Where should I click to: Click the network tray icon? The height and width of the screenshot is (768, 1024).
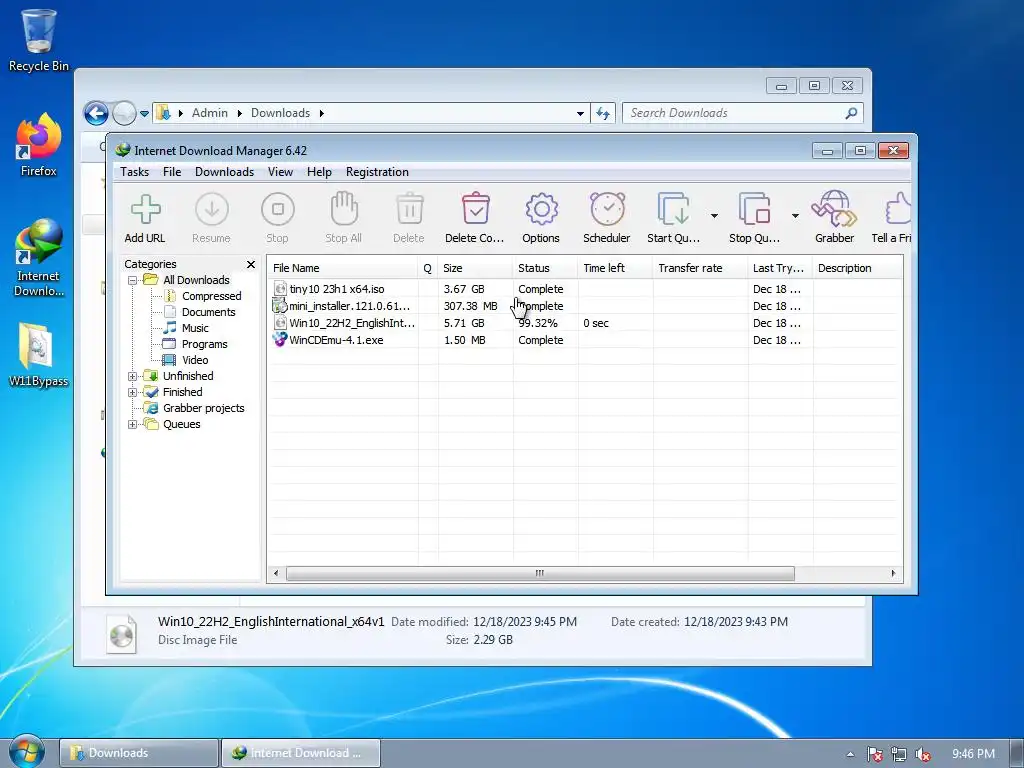[x=899, y=754]
